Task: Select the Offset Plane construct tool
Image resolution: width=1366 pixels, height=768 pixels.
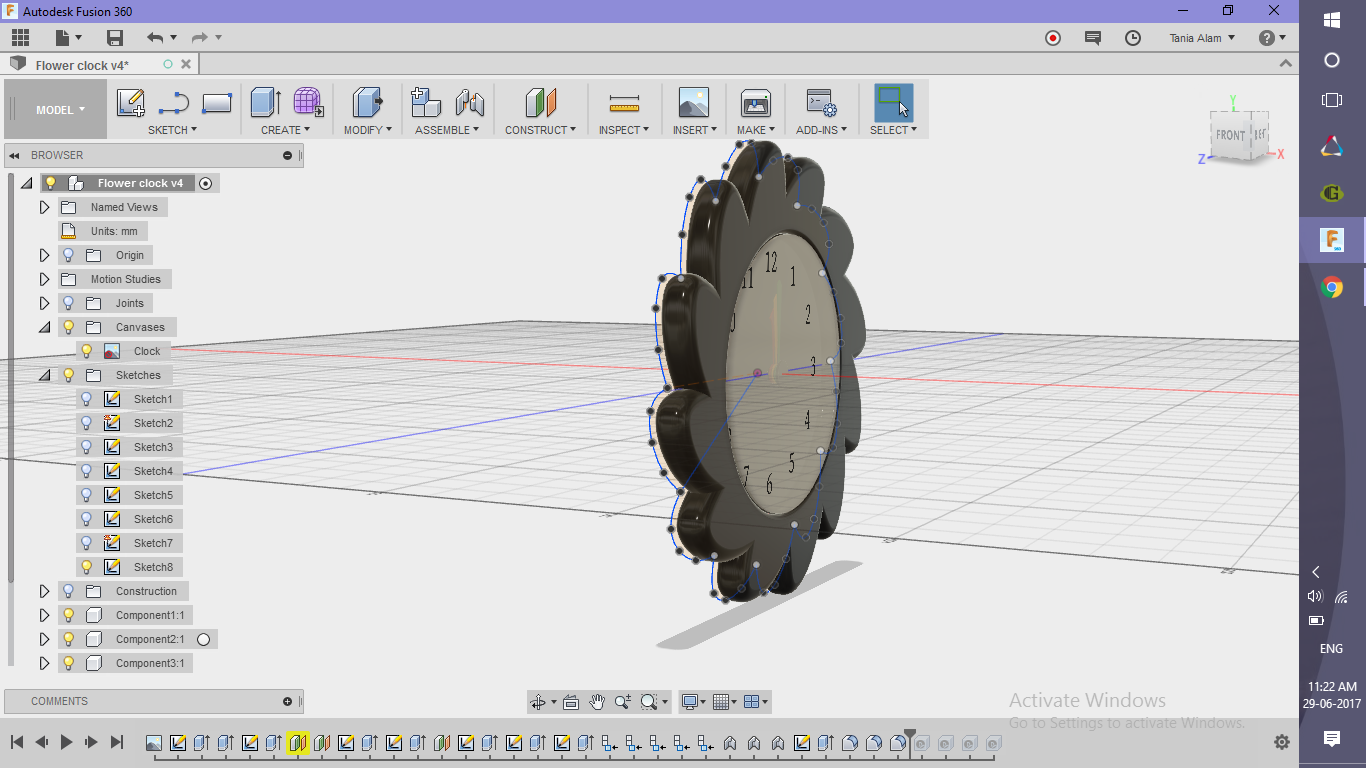Action: pyautogui.click(x=540, y=103)
